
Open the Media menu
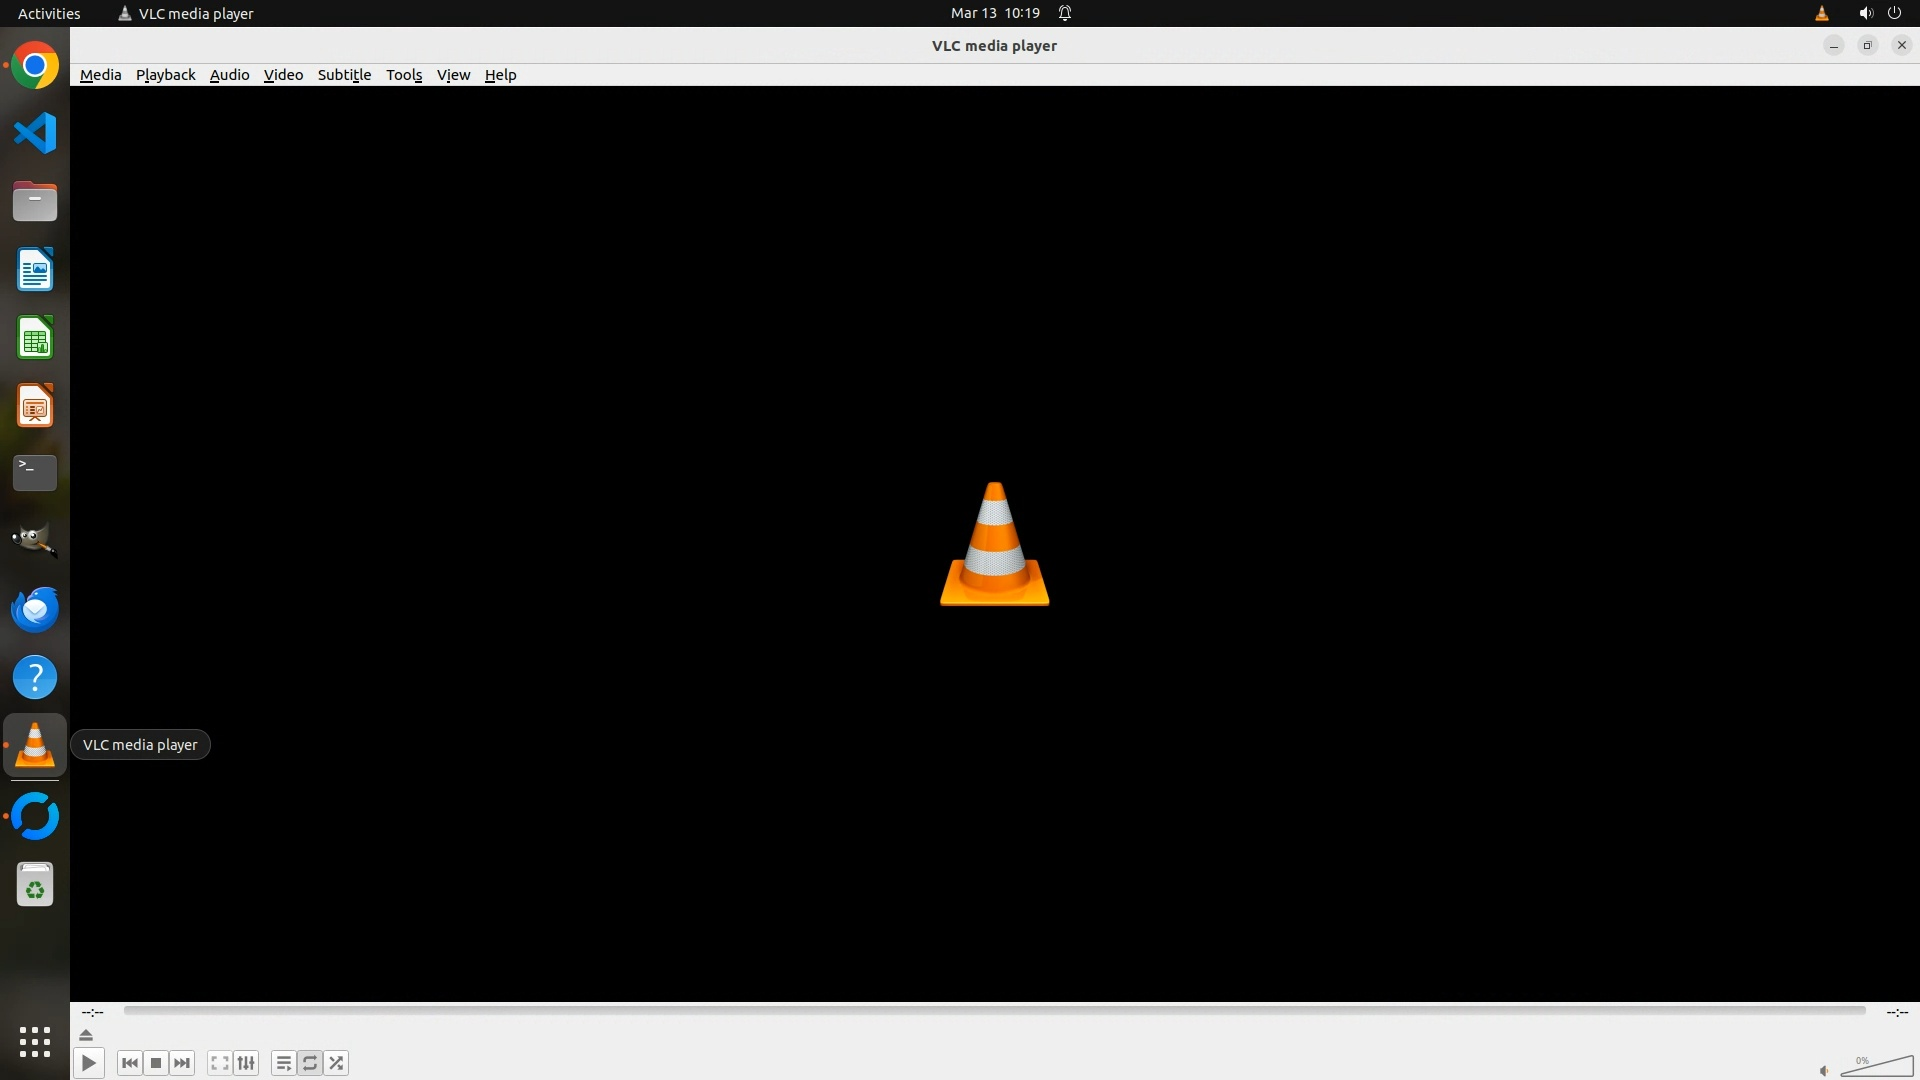click(x=100, y=75)
